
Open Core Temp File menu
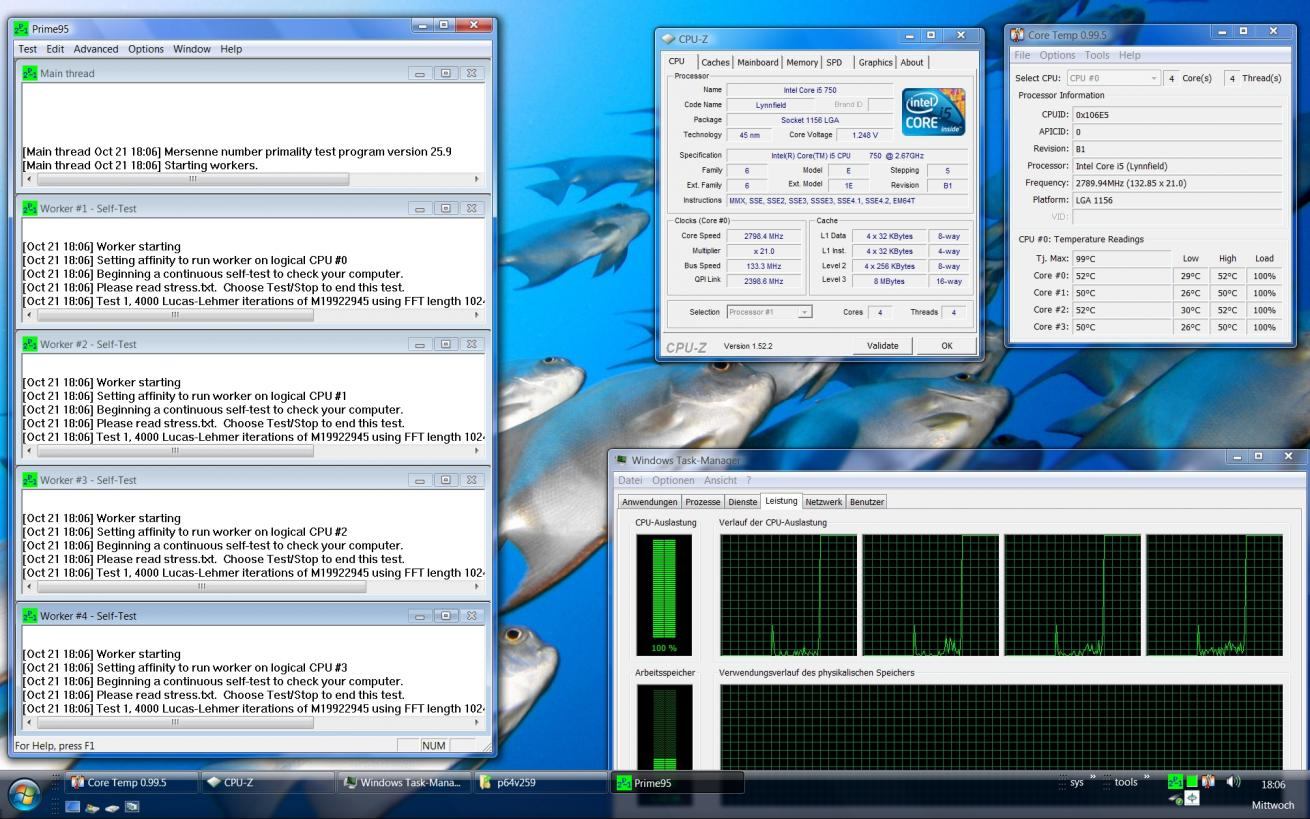[1022, 55]
